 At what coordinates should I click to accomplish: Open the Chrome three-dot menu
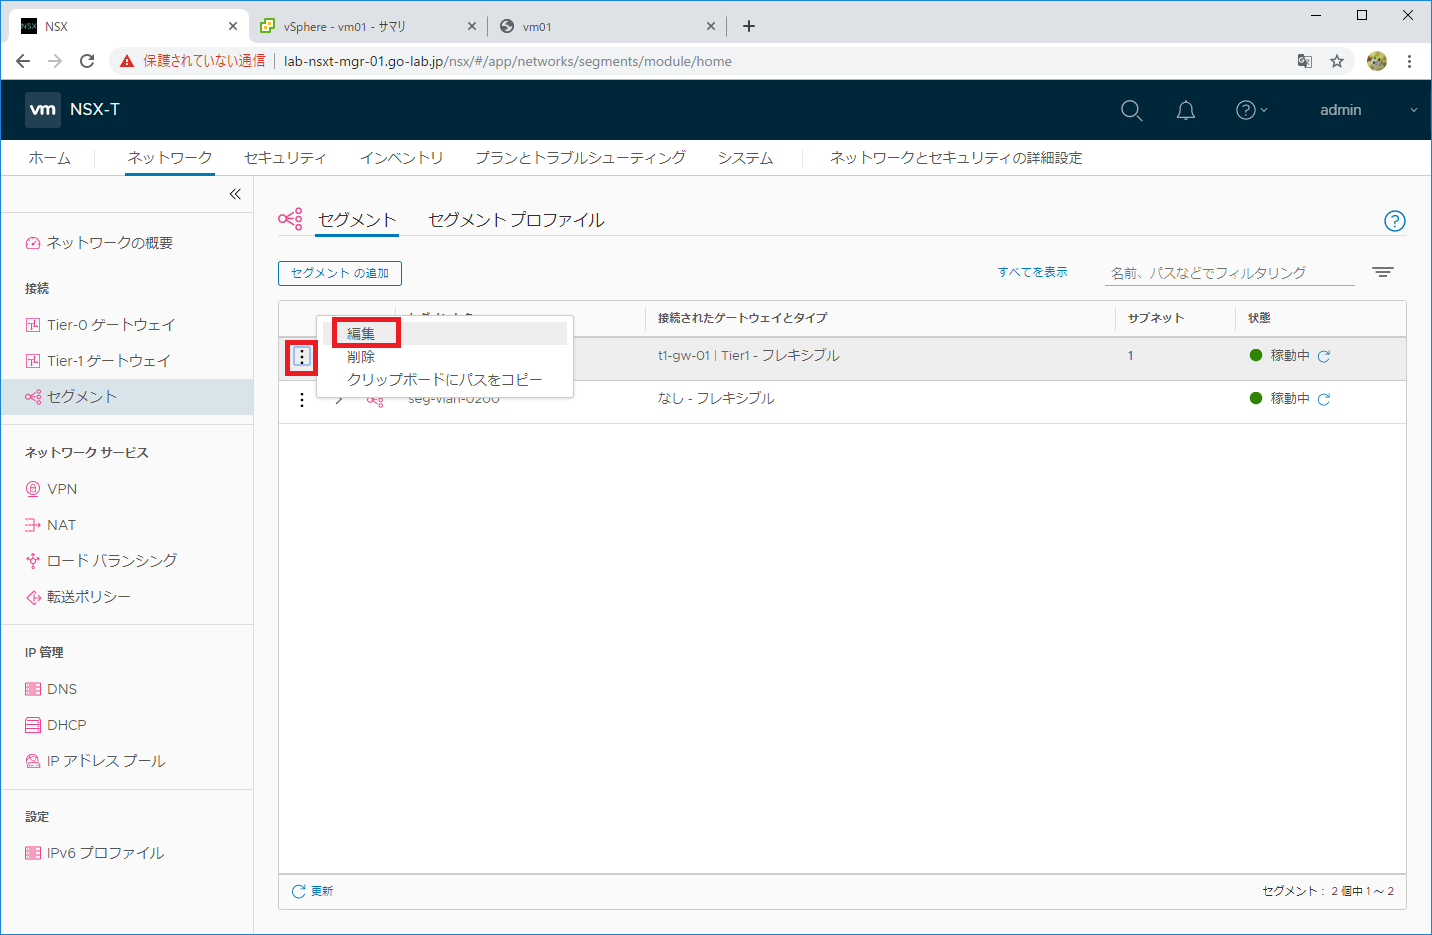coord(1409,61)
